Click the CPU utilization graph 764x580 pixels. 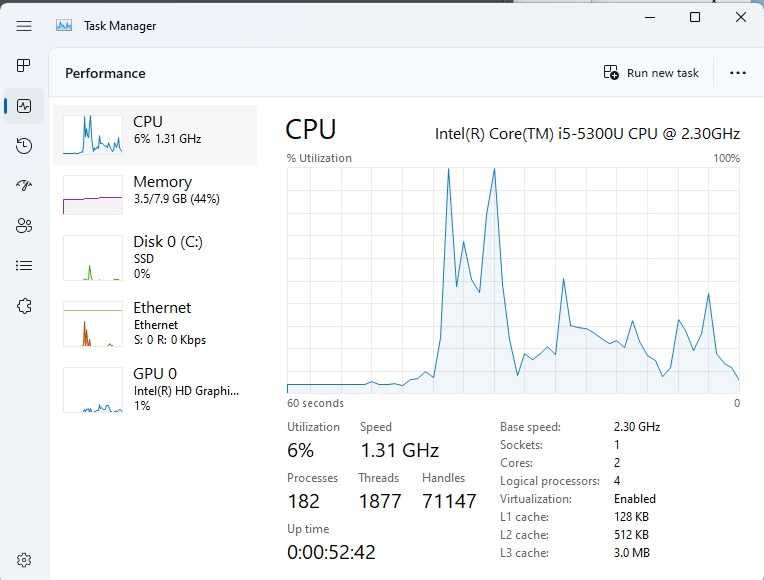[513, 280]
